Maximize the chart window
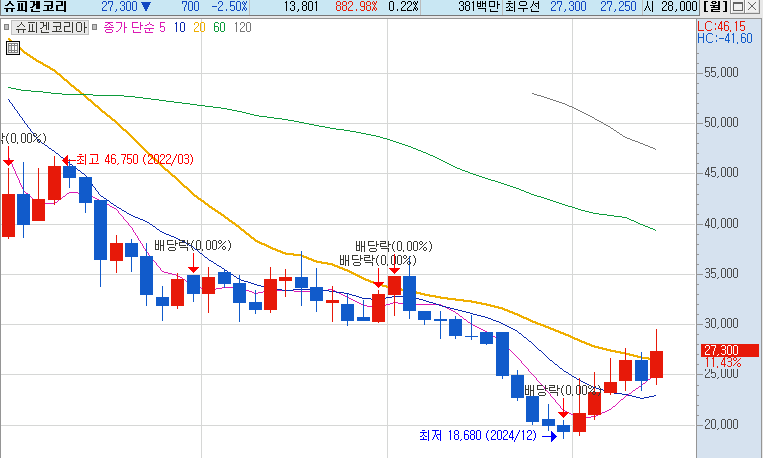The image size is (763, 458). click(738, 7)
